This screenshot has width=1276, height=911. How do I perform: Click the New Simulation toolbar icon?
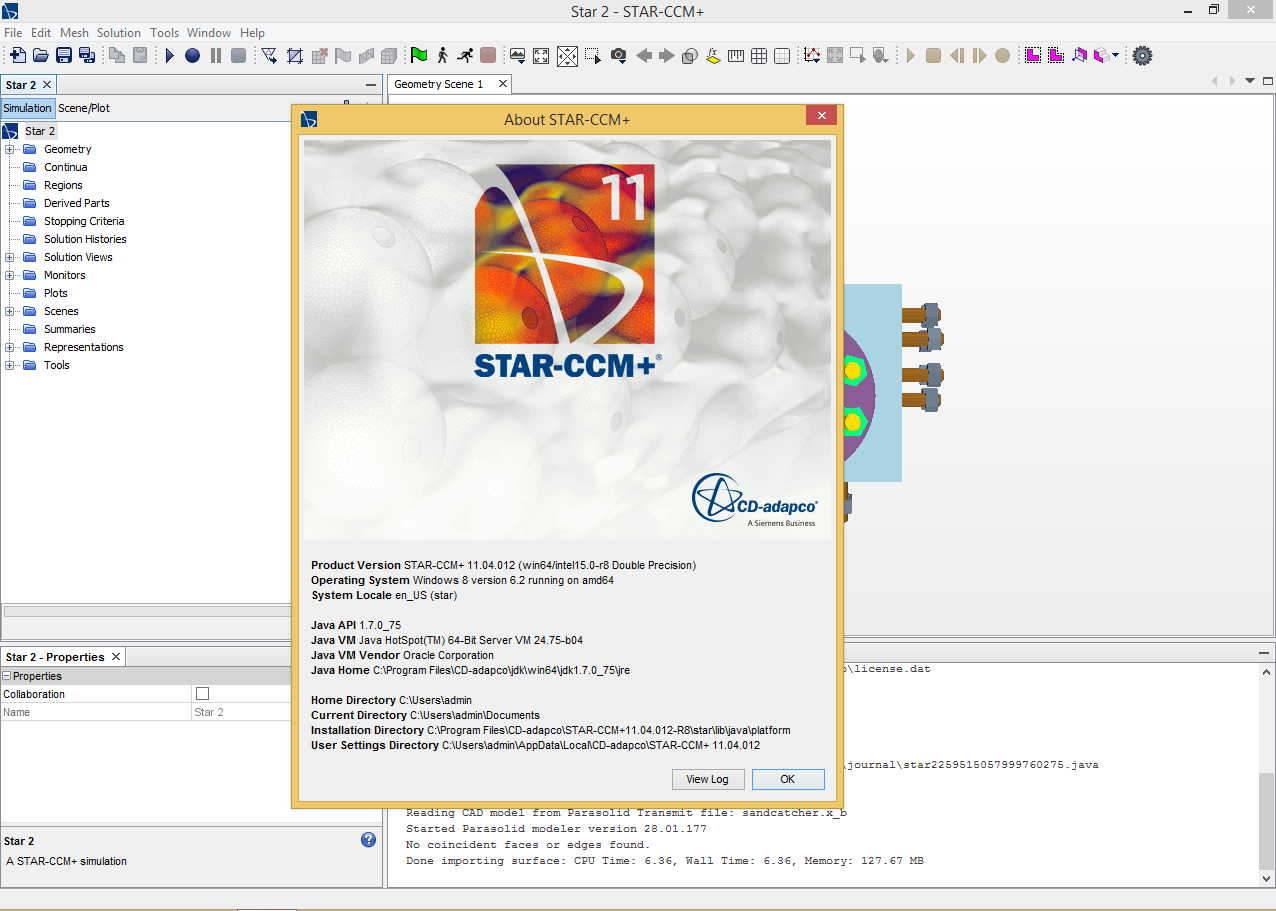tap(17, 56)
